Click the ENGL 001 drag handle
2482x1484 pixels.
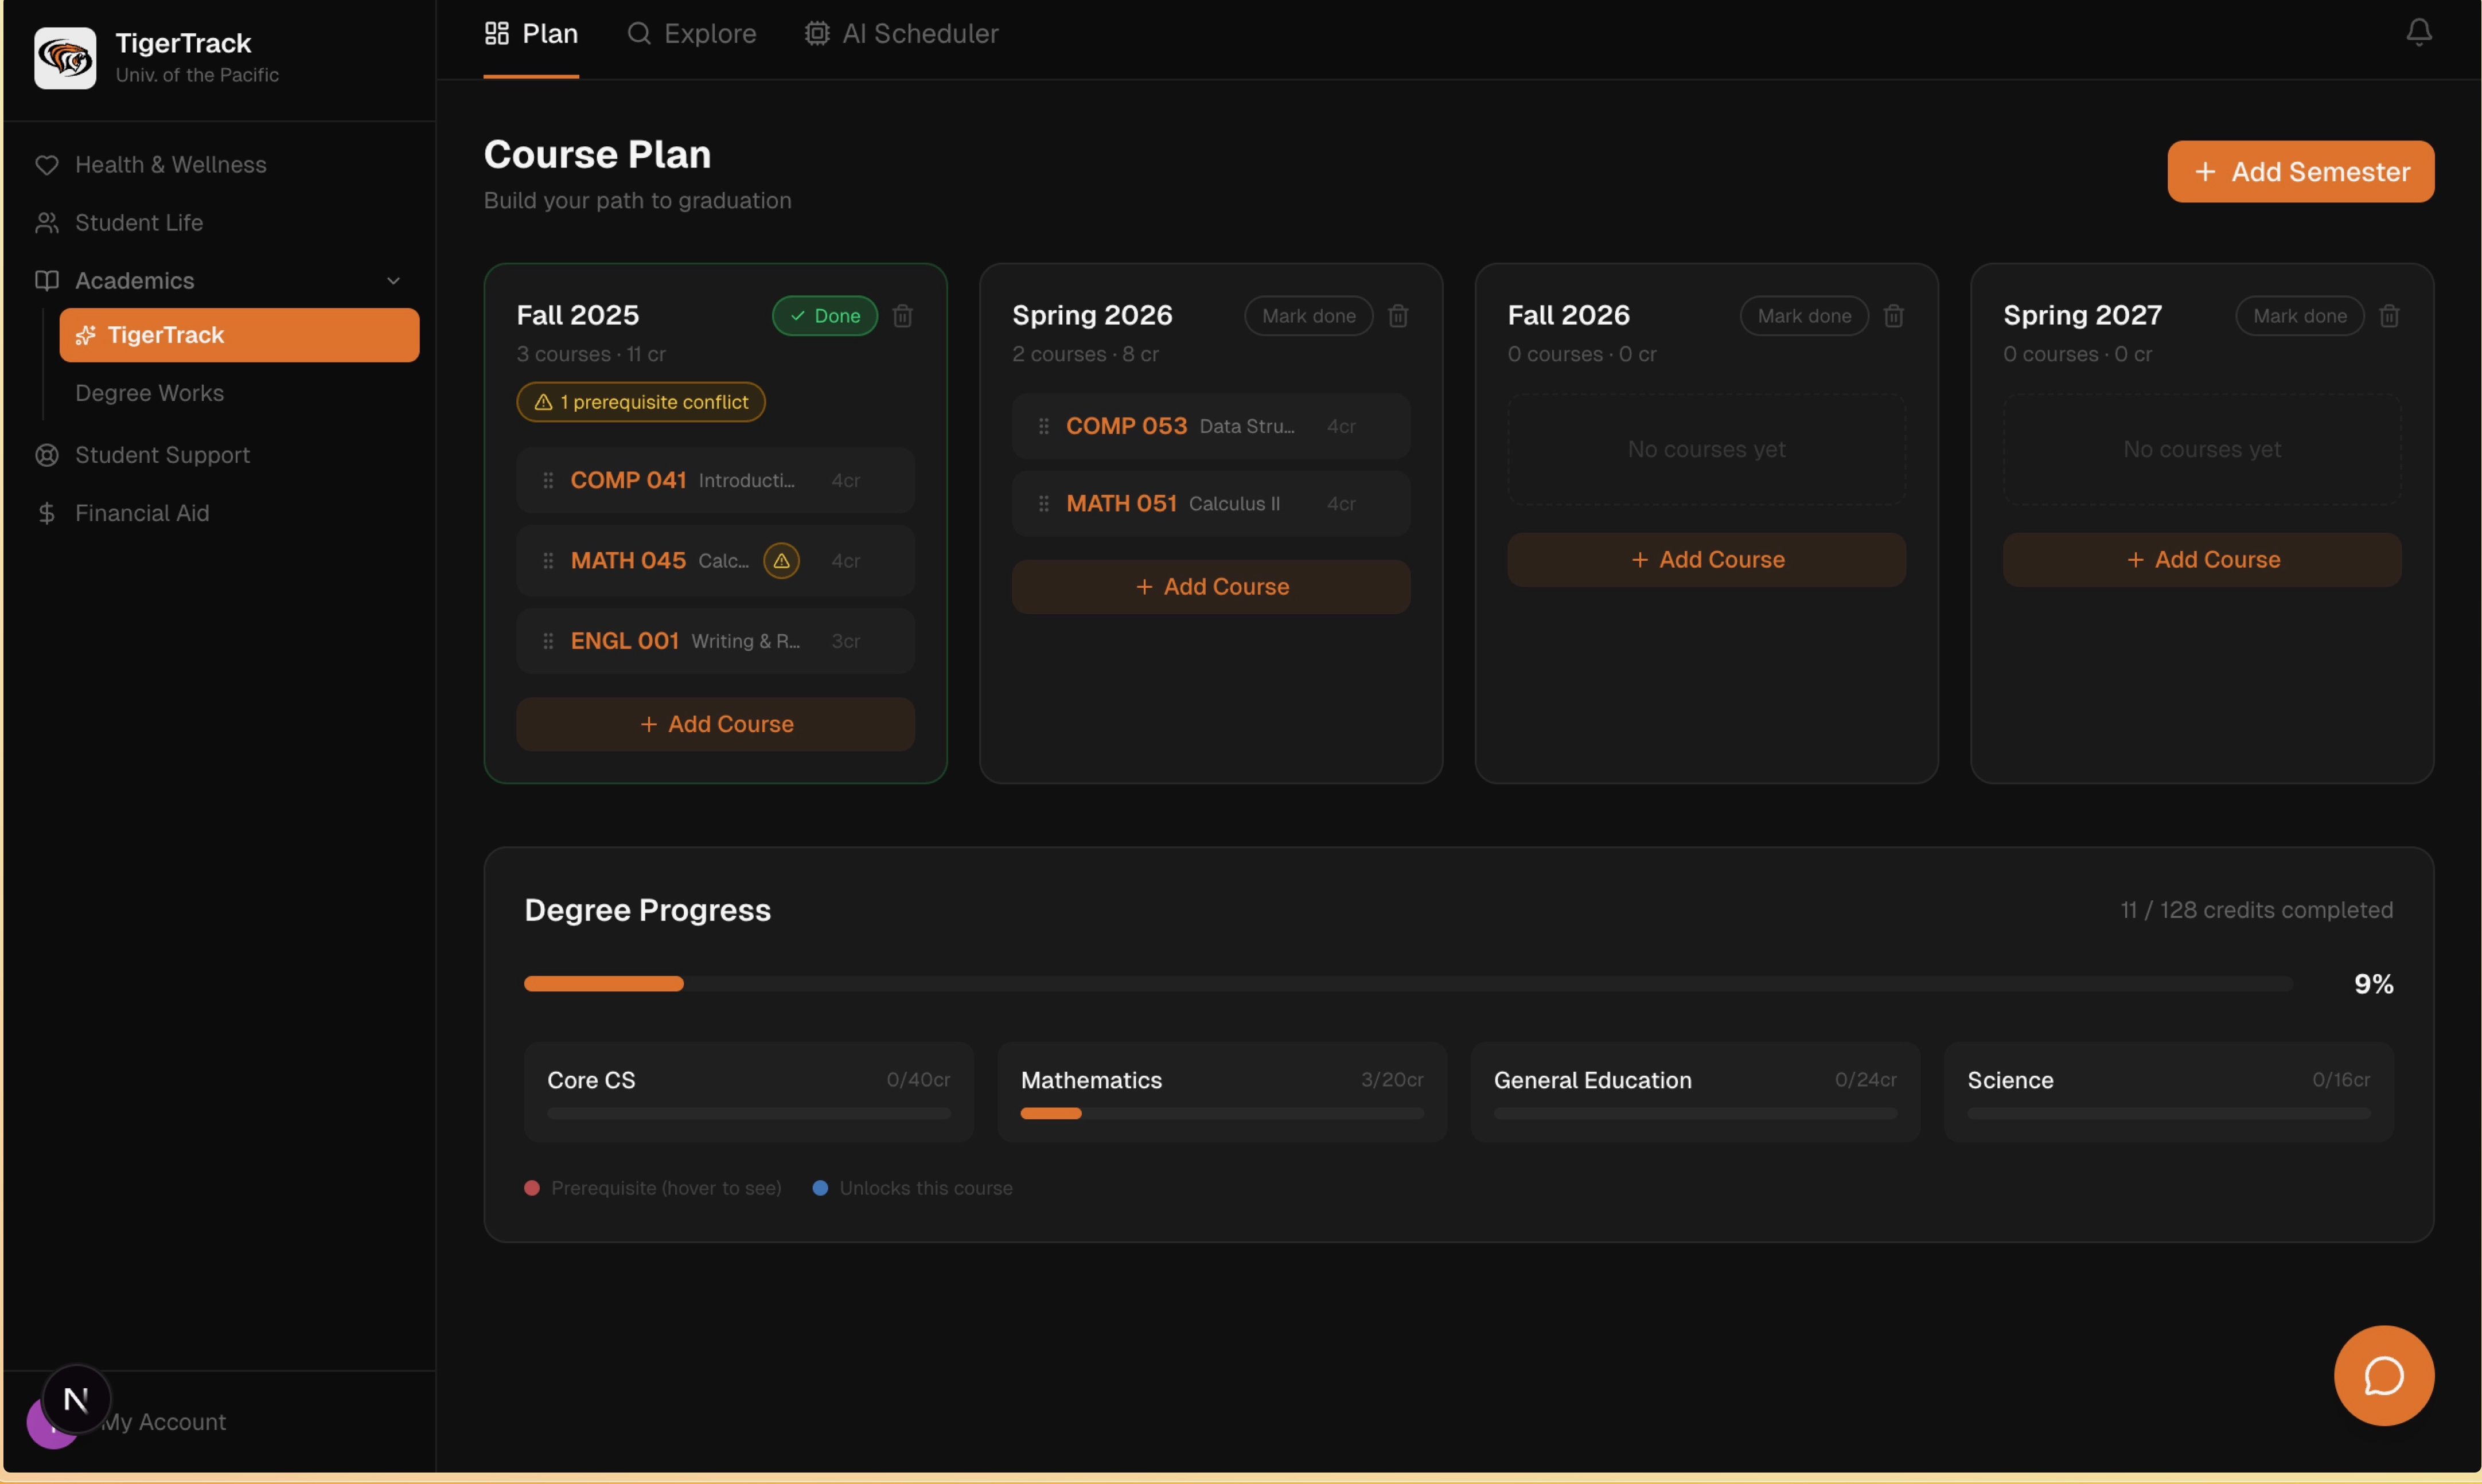click(548, 641)
